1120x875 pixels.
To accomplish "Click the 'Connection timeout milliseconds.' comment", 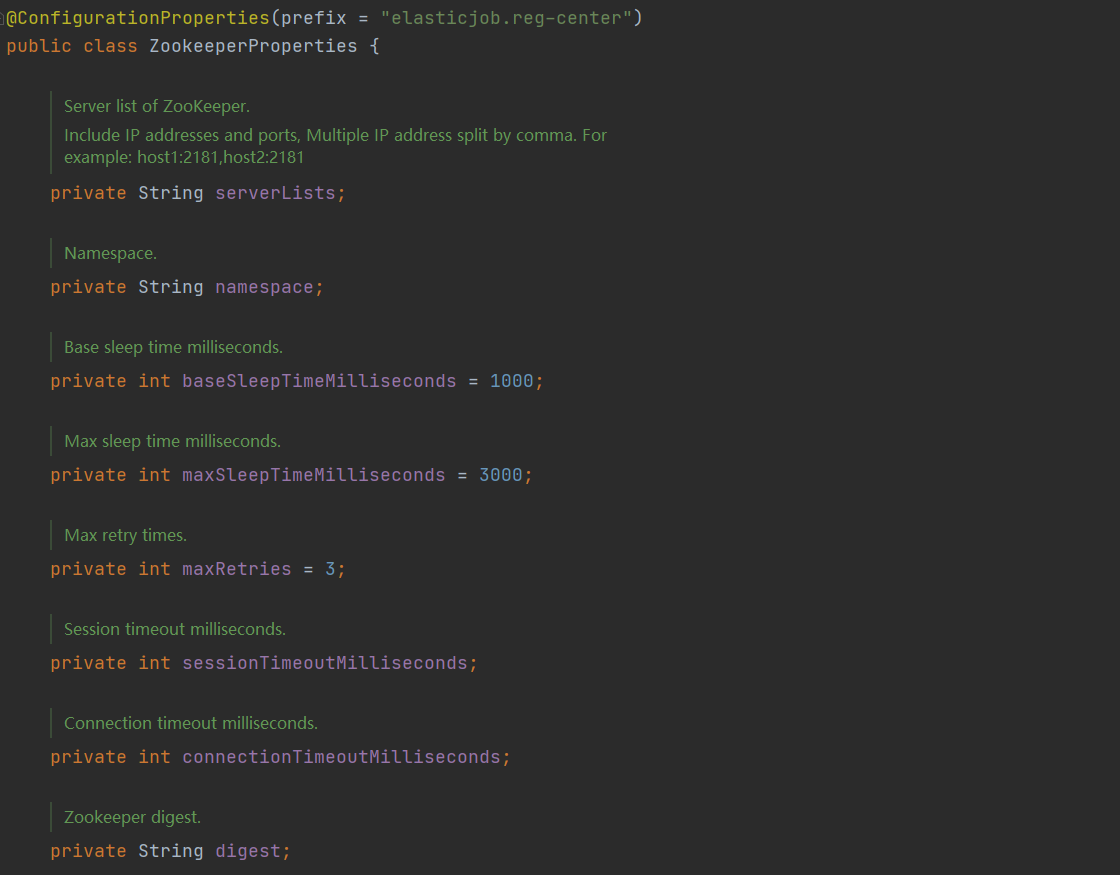I will point(191,724).
